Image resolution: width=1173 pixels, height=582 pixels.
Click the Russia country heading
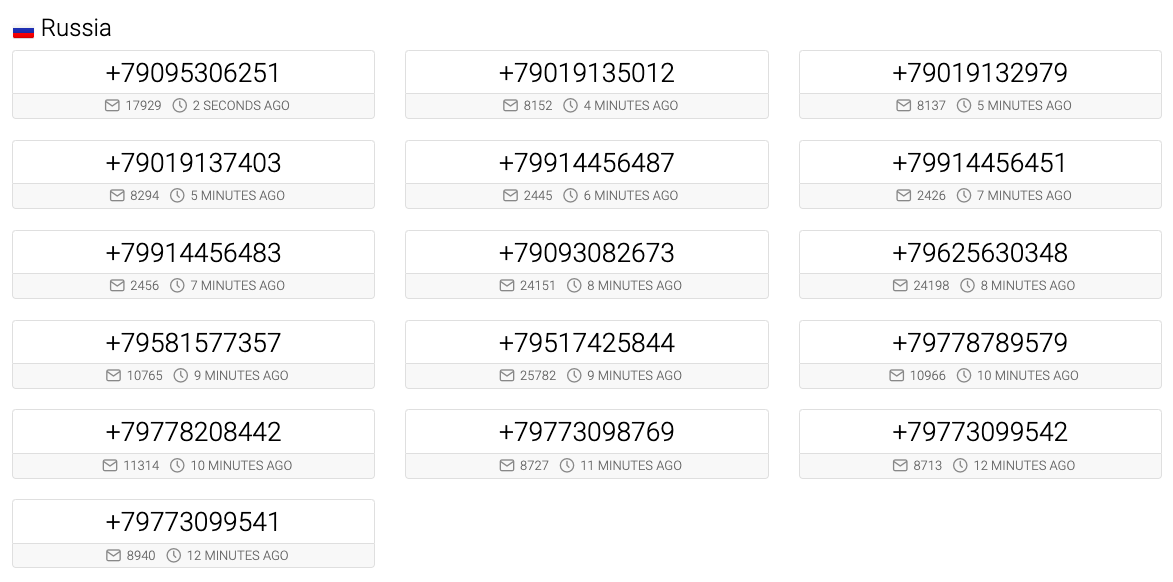click(x=76, y=28)
